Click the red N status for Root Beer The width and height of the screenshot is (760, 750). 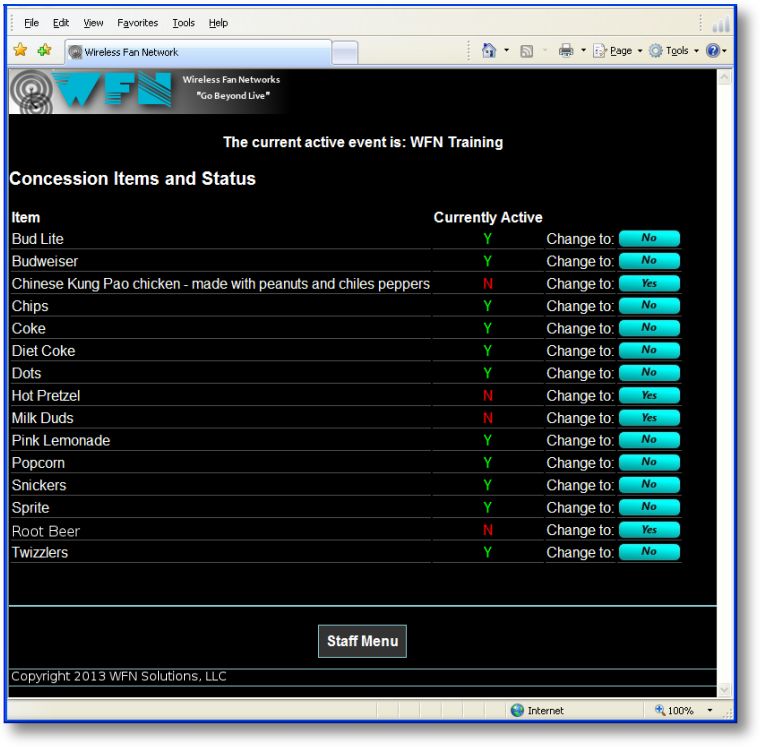[x=488, y=530]
